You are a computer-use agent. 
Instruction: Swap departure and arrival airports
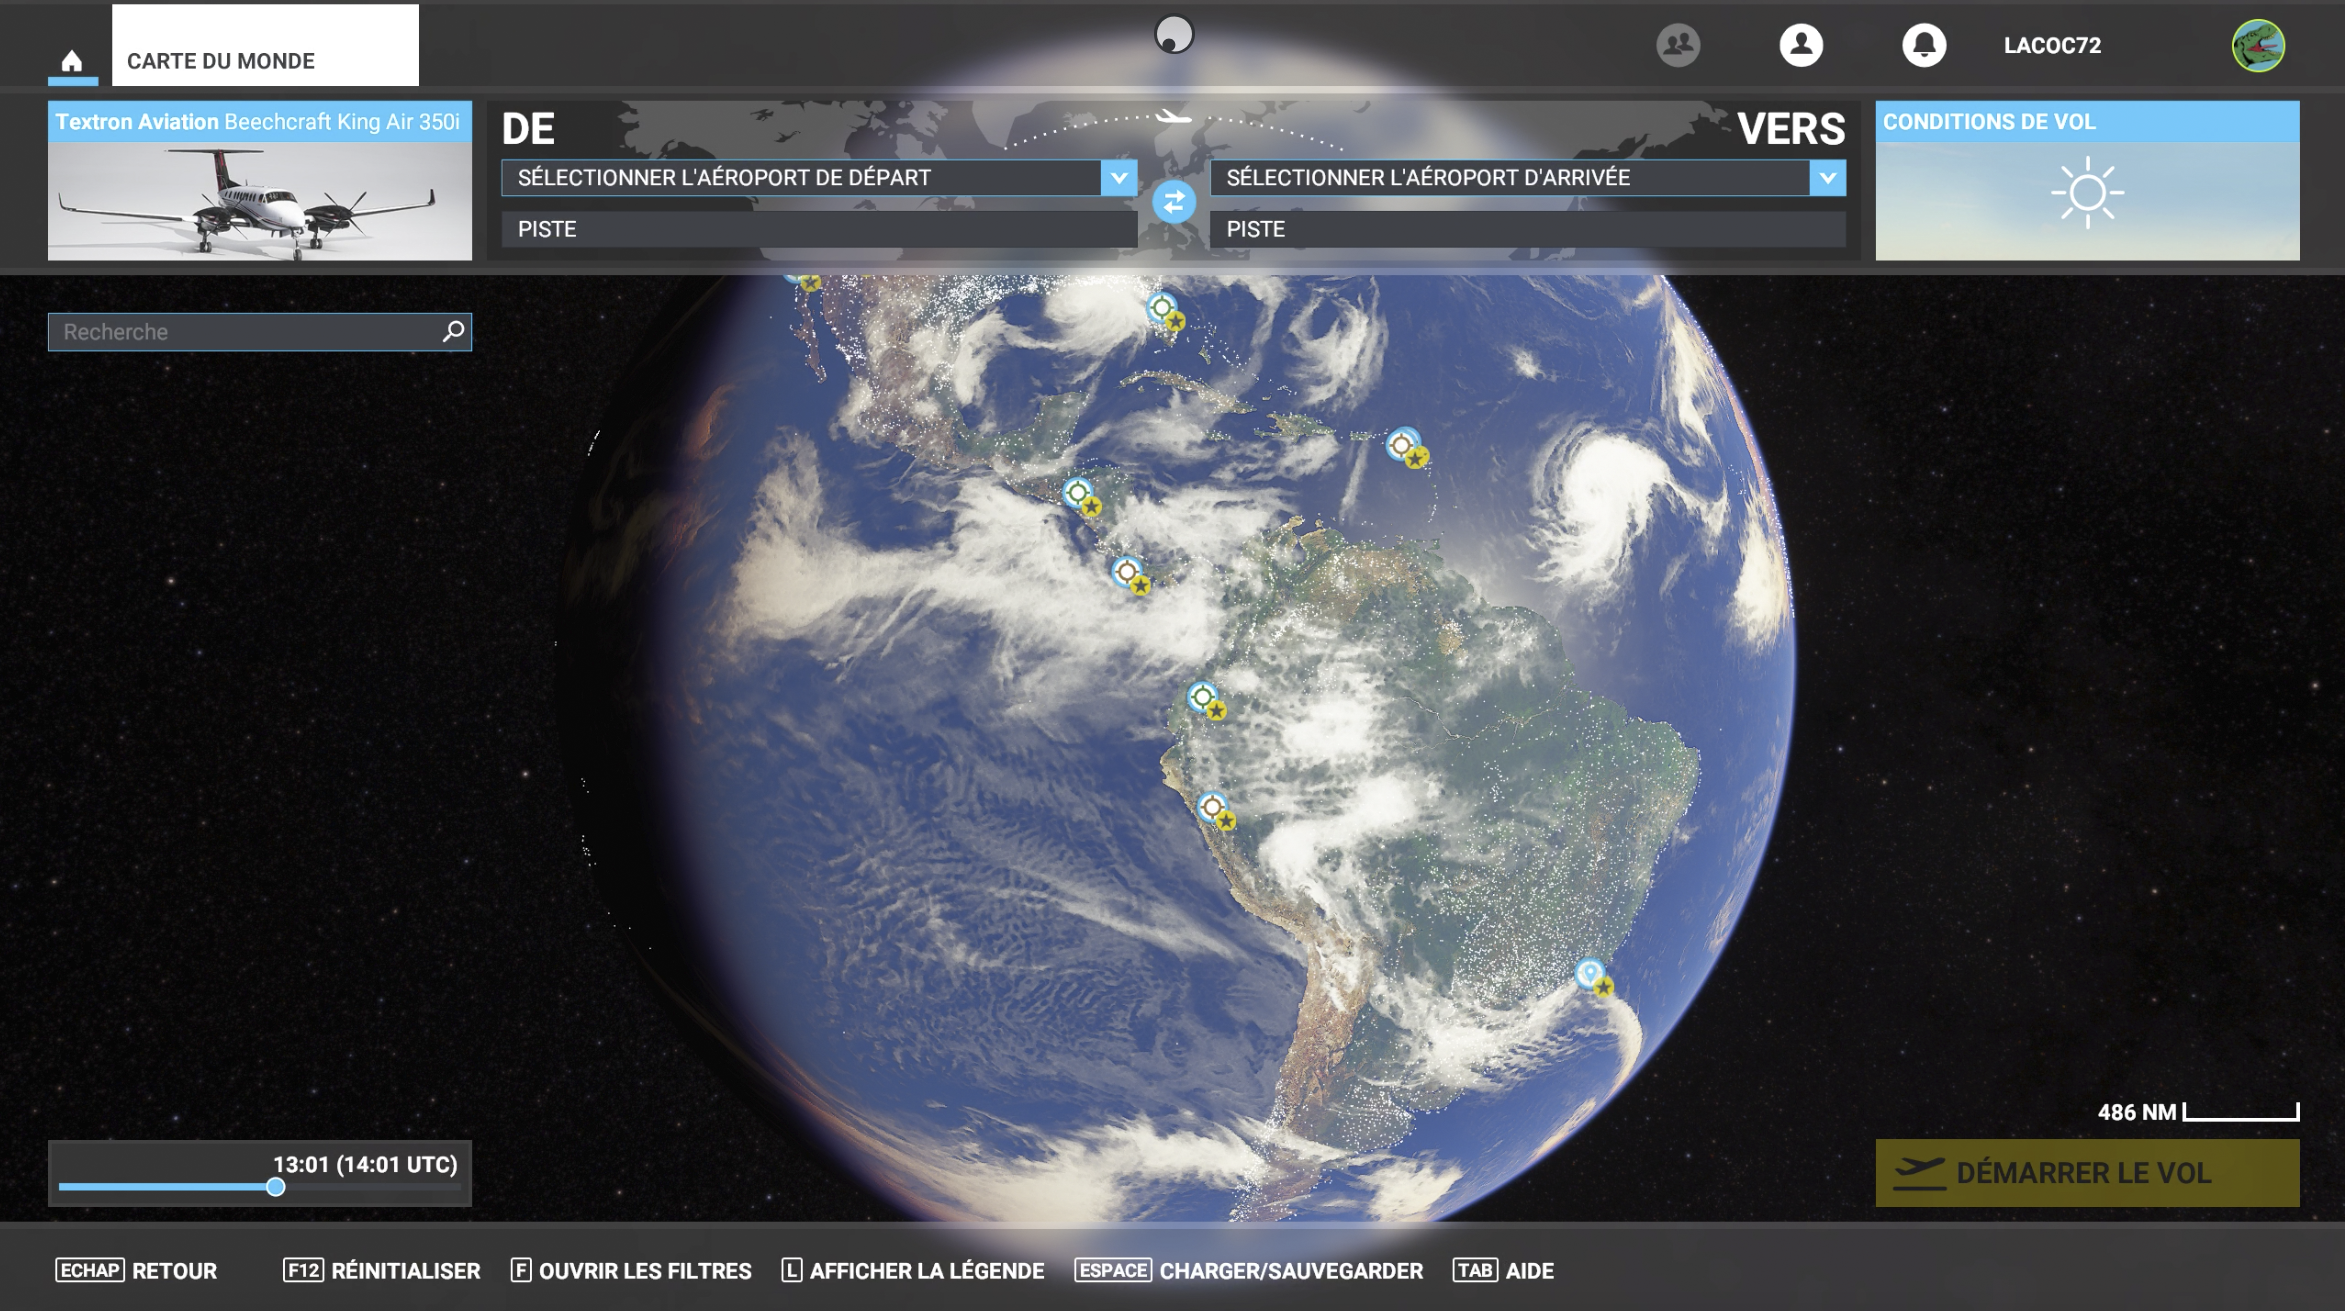click(x=1174, y=202)
